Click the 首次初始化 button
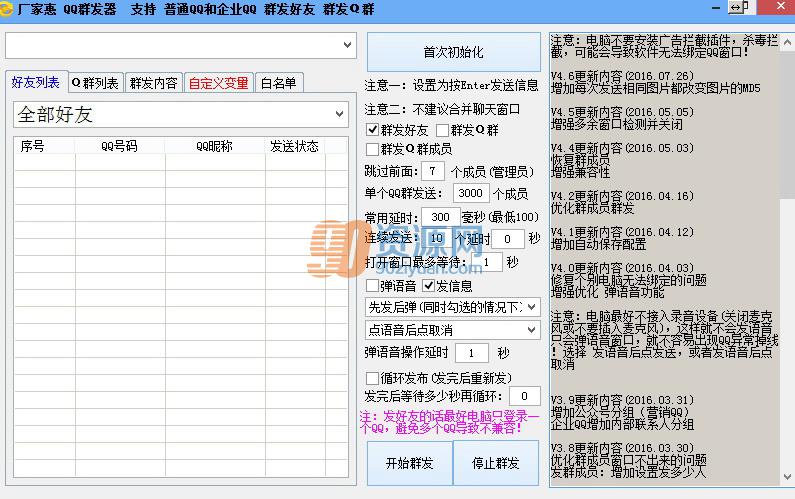The width and height of the screenshot is (795, 499). click(x=454, y=52)
